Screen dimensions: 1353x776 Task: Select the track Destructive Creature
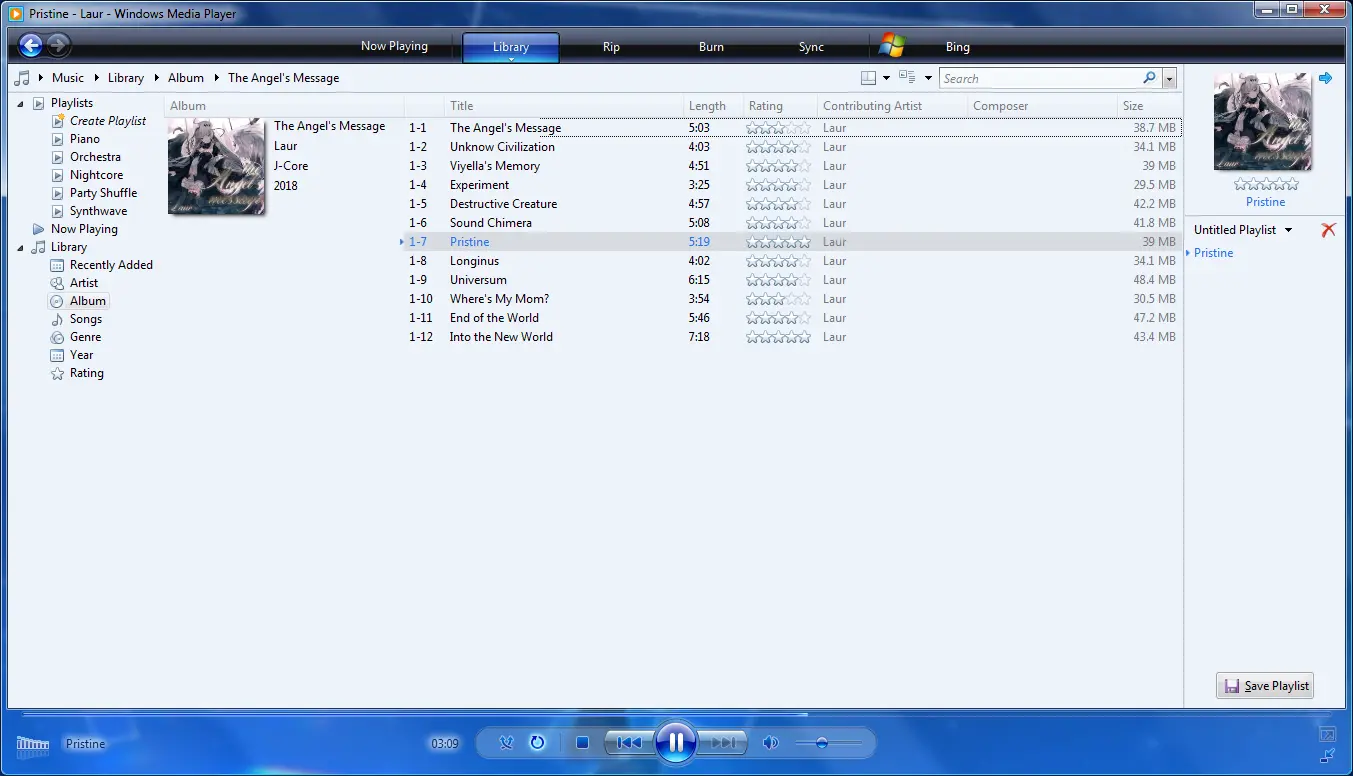pyautogui.click(x=503, y=204)
